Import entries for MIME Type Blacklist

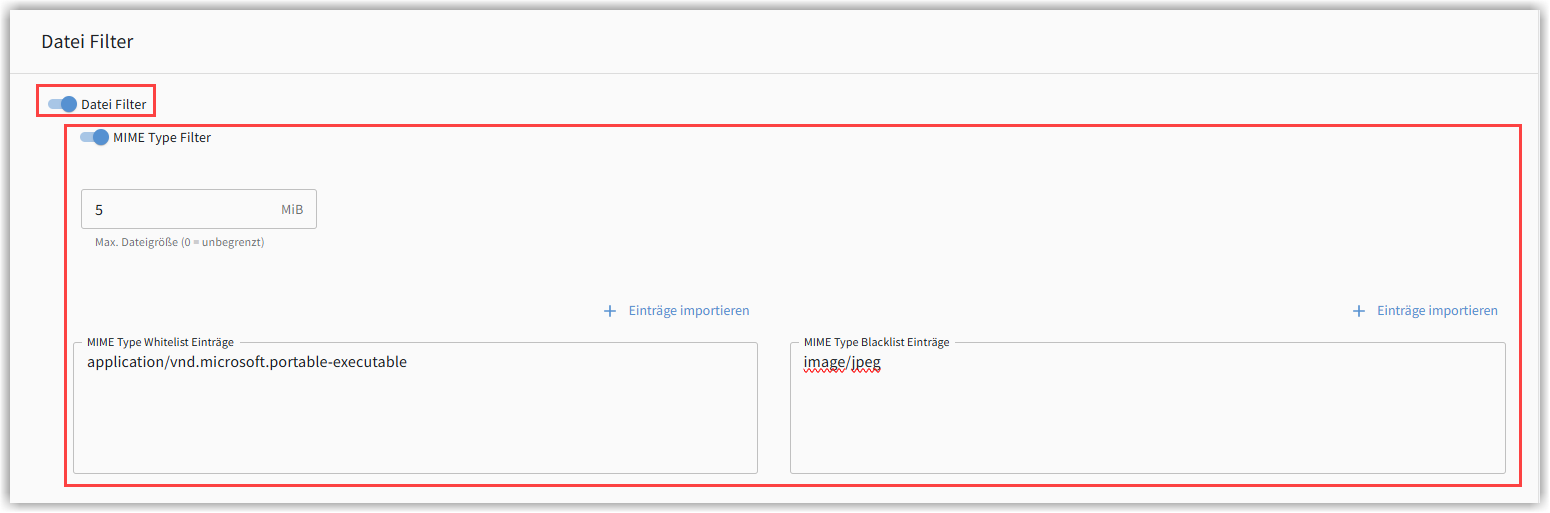(x=1425, y=311)
